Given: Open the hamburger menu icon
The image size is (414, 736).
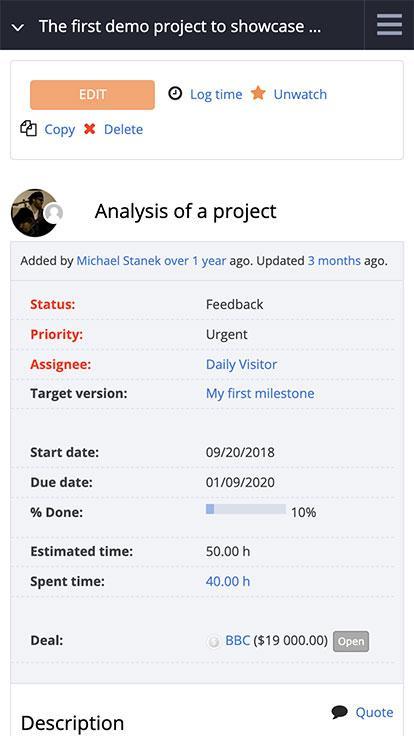Looking at the screenshot, I should [x=389, y=25].
